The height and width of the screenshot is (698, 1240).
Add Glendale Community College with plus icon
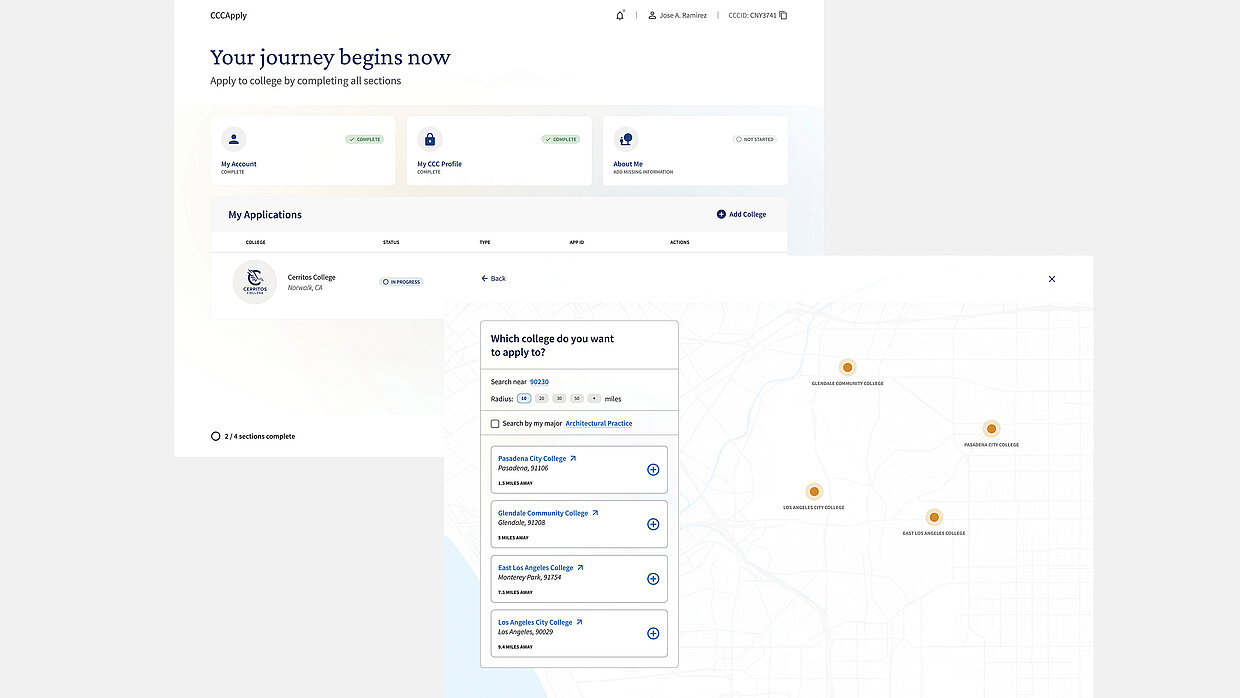[x=653, y=524]
